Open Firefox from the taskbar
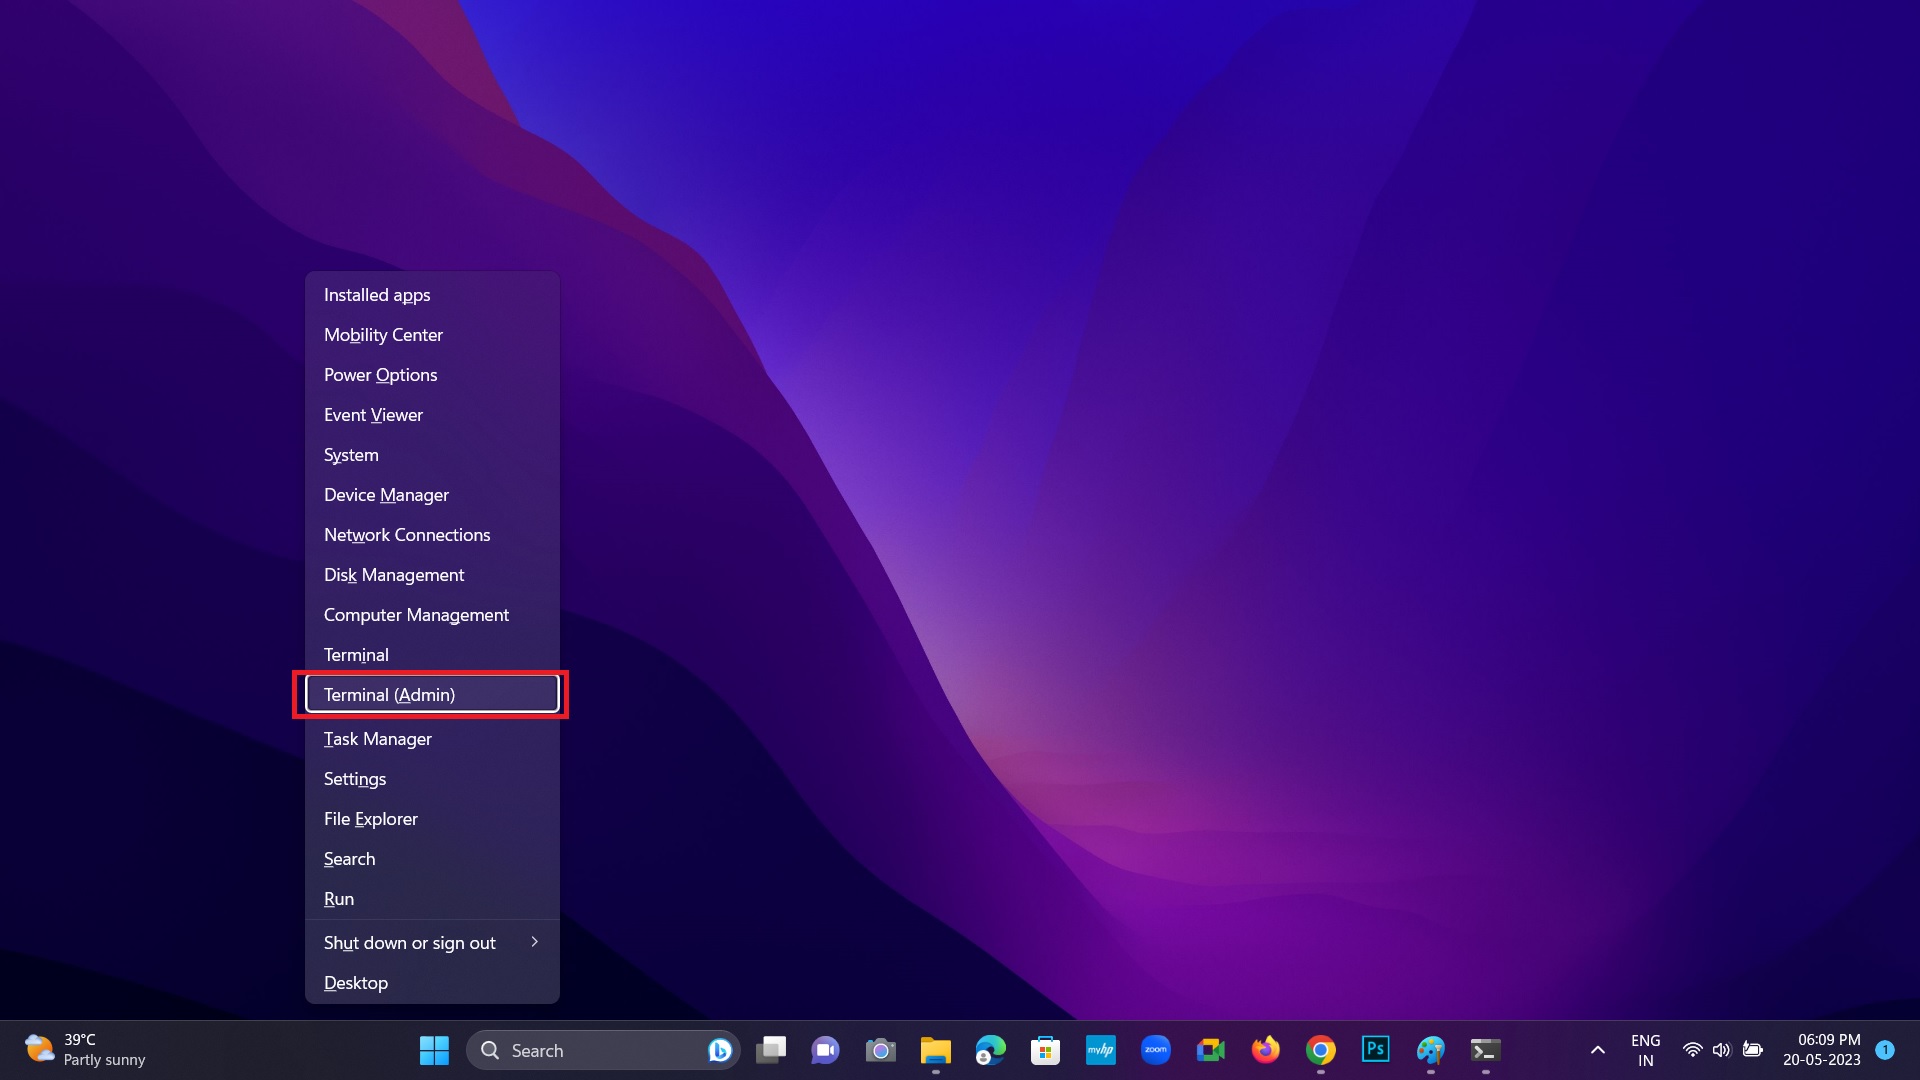The height and width of the screenshot is (1080, 1920). (1265, 1050)
